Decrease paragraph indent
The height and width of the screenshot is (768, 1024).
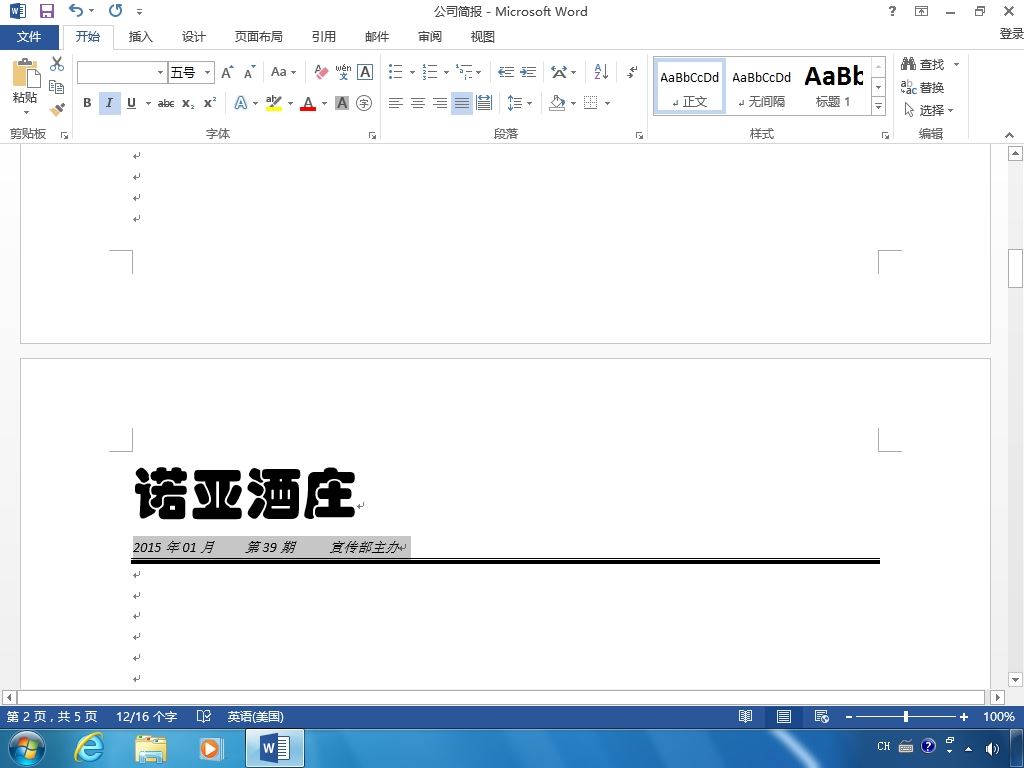pyautogui.click(x=506, y=72)
